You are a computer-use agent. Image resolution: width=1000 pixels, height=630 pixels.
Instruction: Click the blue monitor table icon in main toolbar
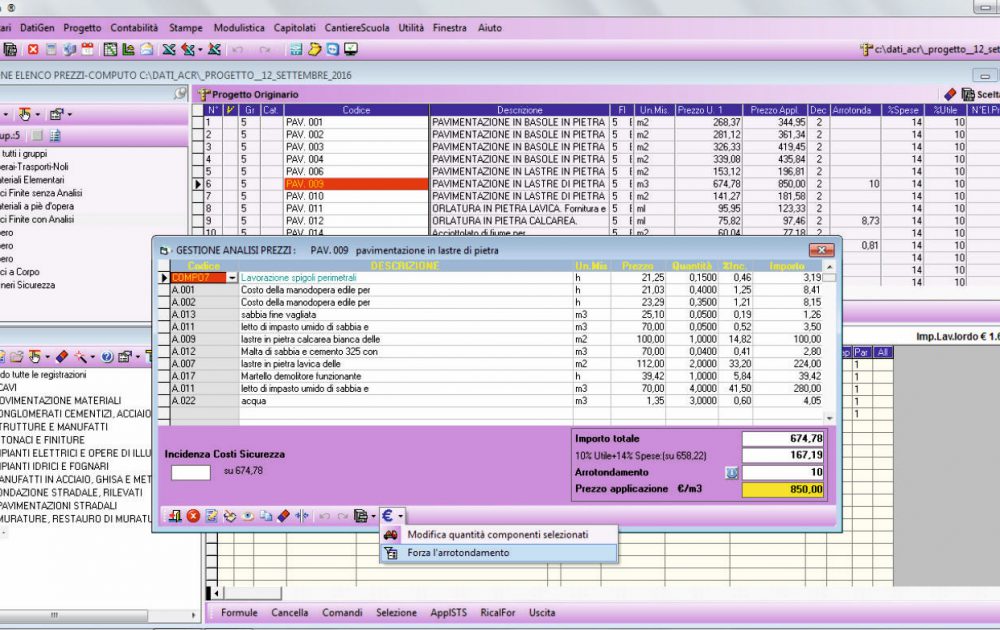(x=296, y=49)
